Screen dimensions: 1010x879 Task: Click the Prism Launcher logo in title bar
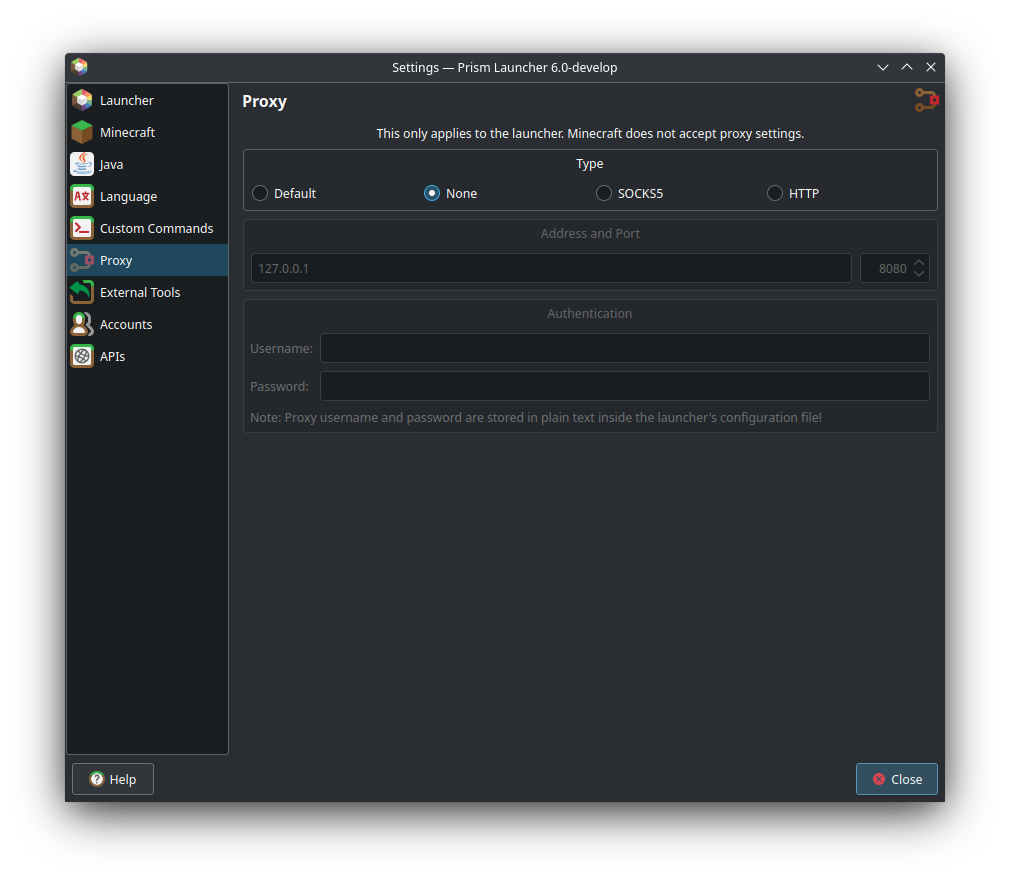79,67
